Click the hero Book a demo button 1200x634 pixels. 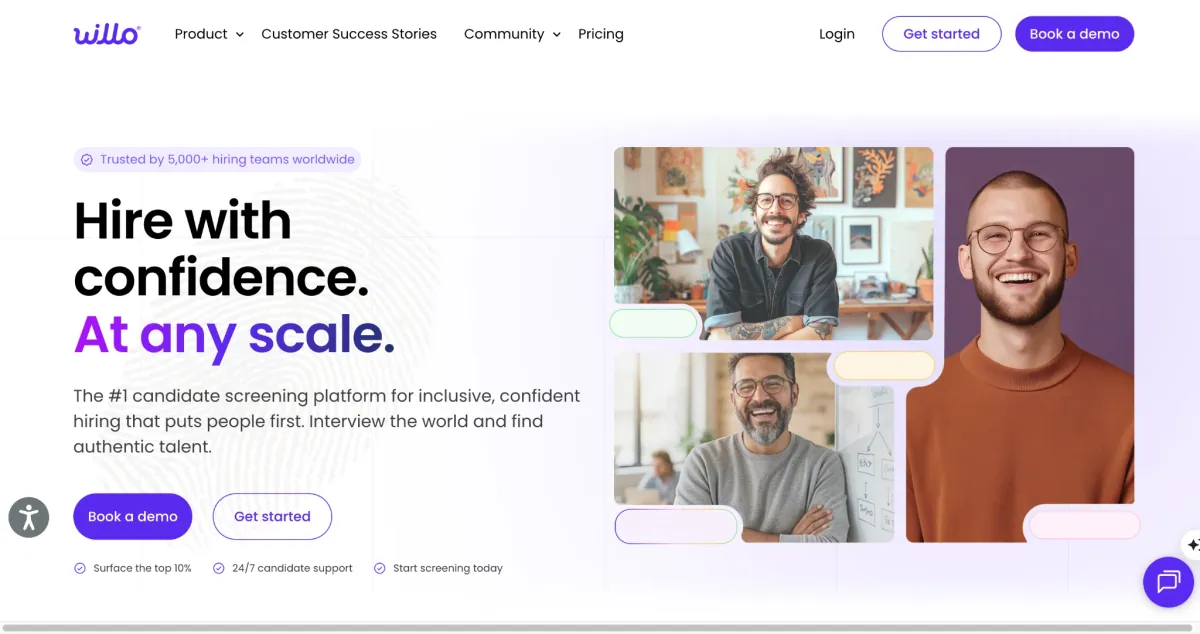(x=132, y=516)
